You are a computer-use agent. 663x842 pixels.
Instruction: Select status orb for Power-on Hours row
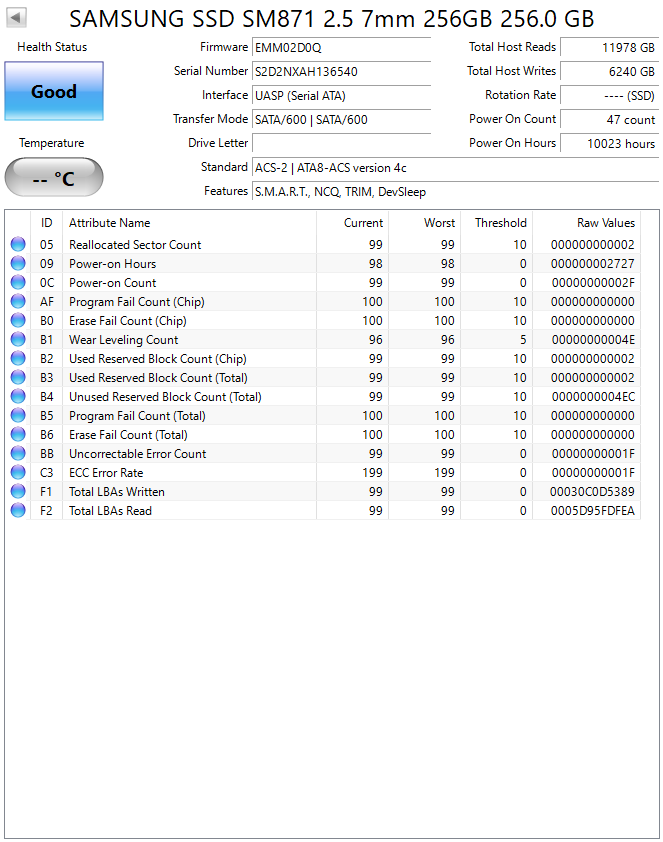[x=18, y=263]
